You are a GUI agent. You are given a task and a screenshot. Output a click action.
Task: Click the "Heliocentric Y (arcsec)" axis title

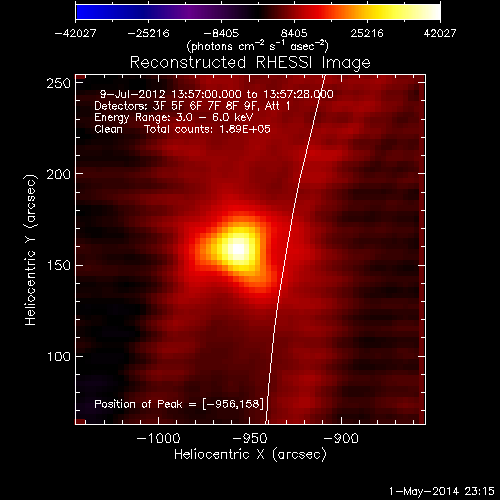(x=31, y=250)
